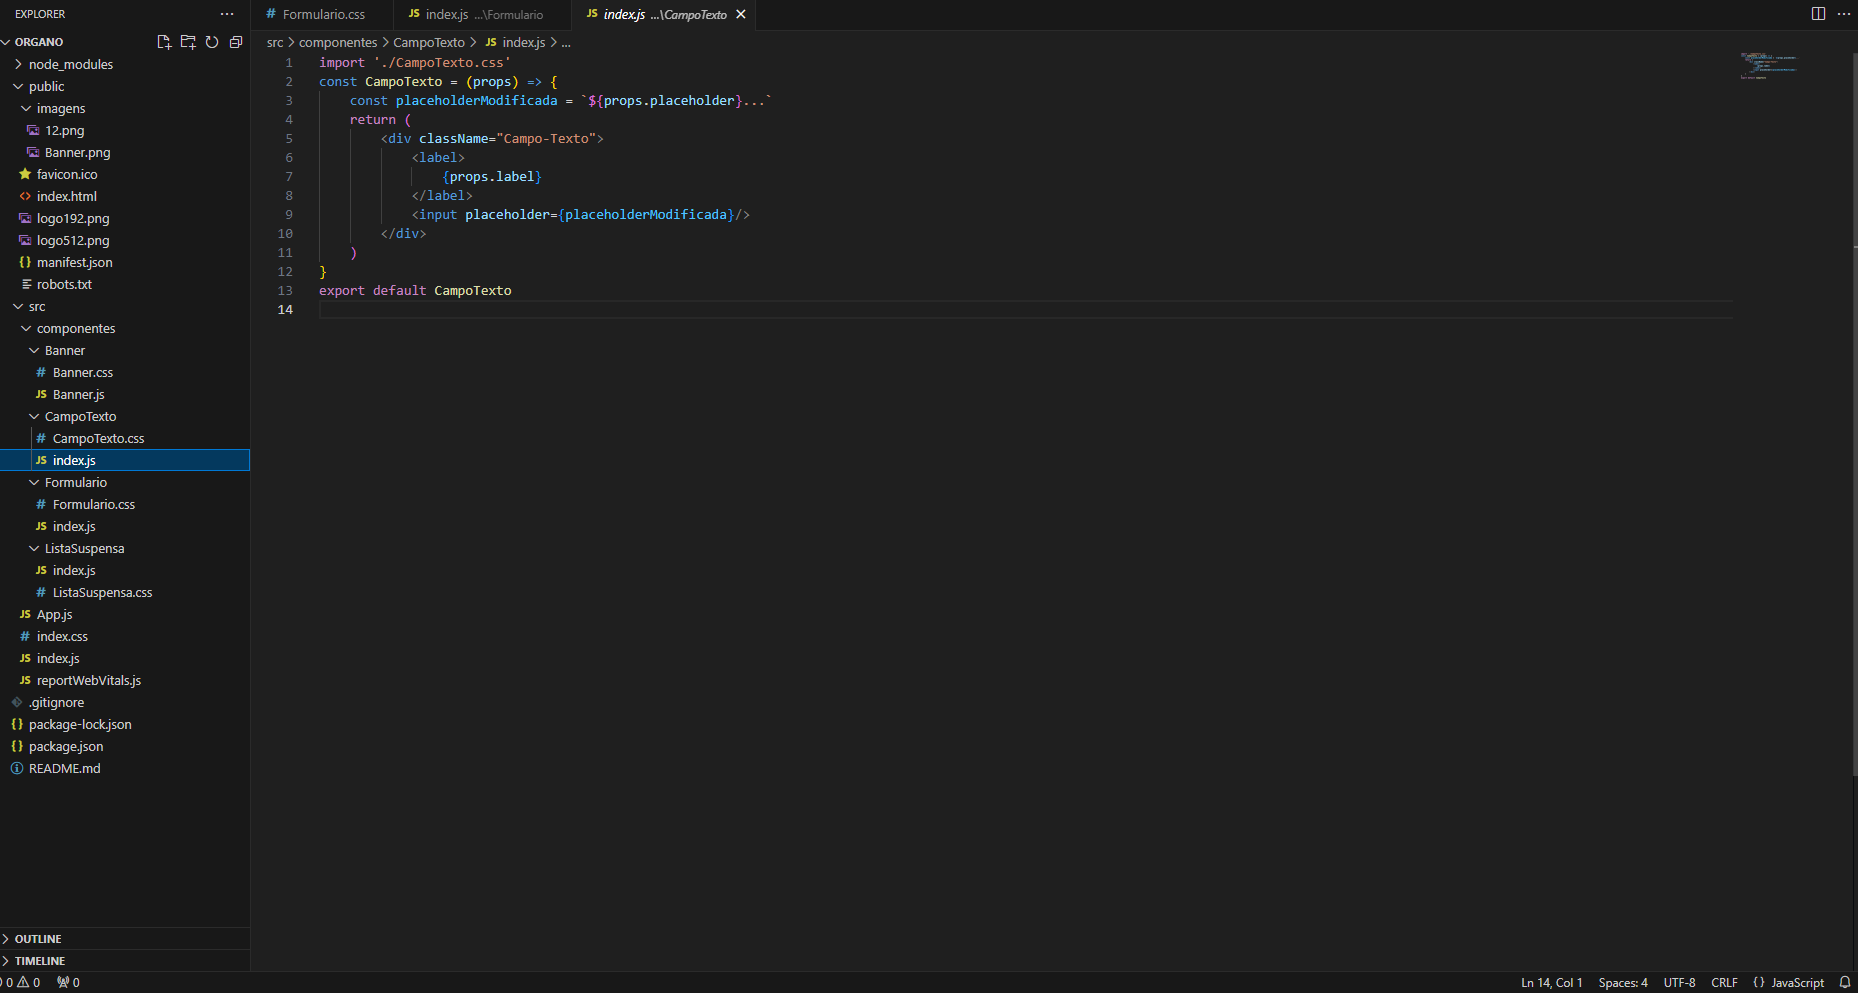Click the New Folder icon in Explorer
This screenshot has width=1858, height=993.
click(x=188, y=42)
